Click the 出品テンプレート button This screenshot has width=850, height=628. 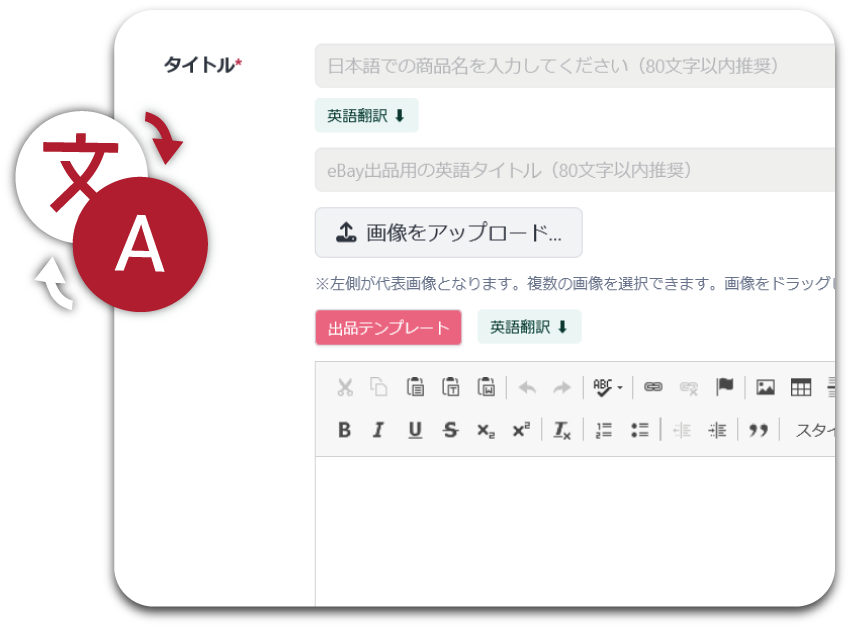[388, 328]
